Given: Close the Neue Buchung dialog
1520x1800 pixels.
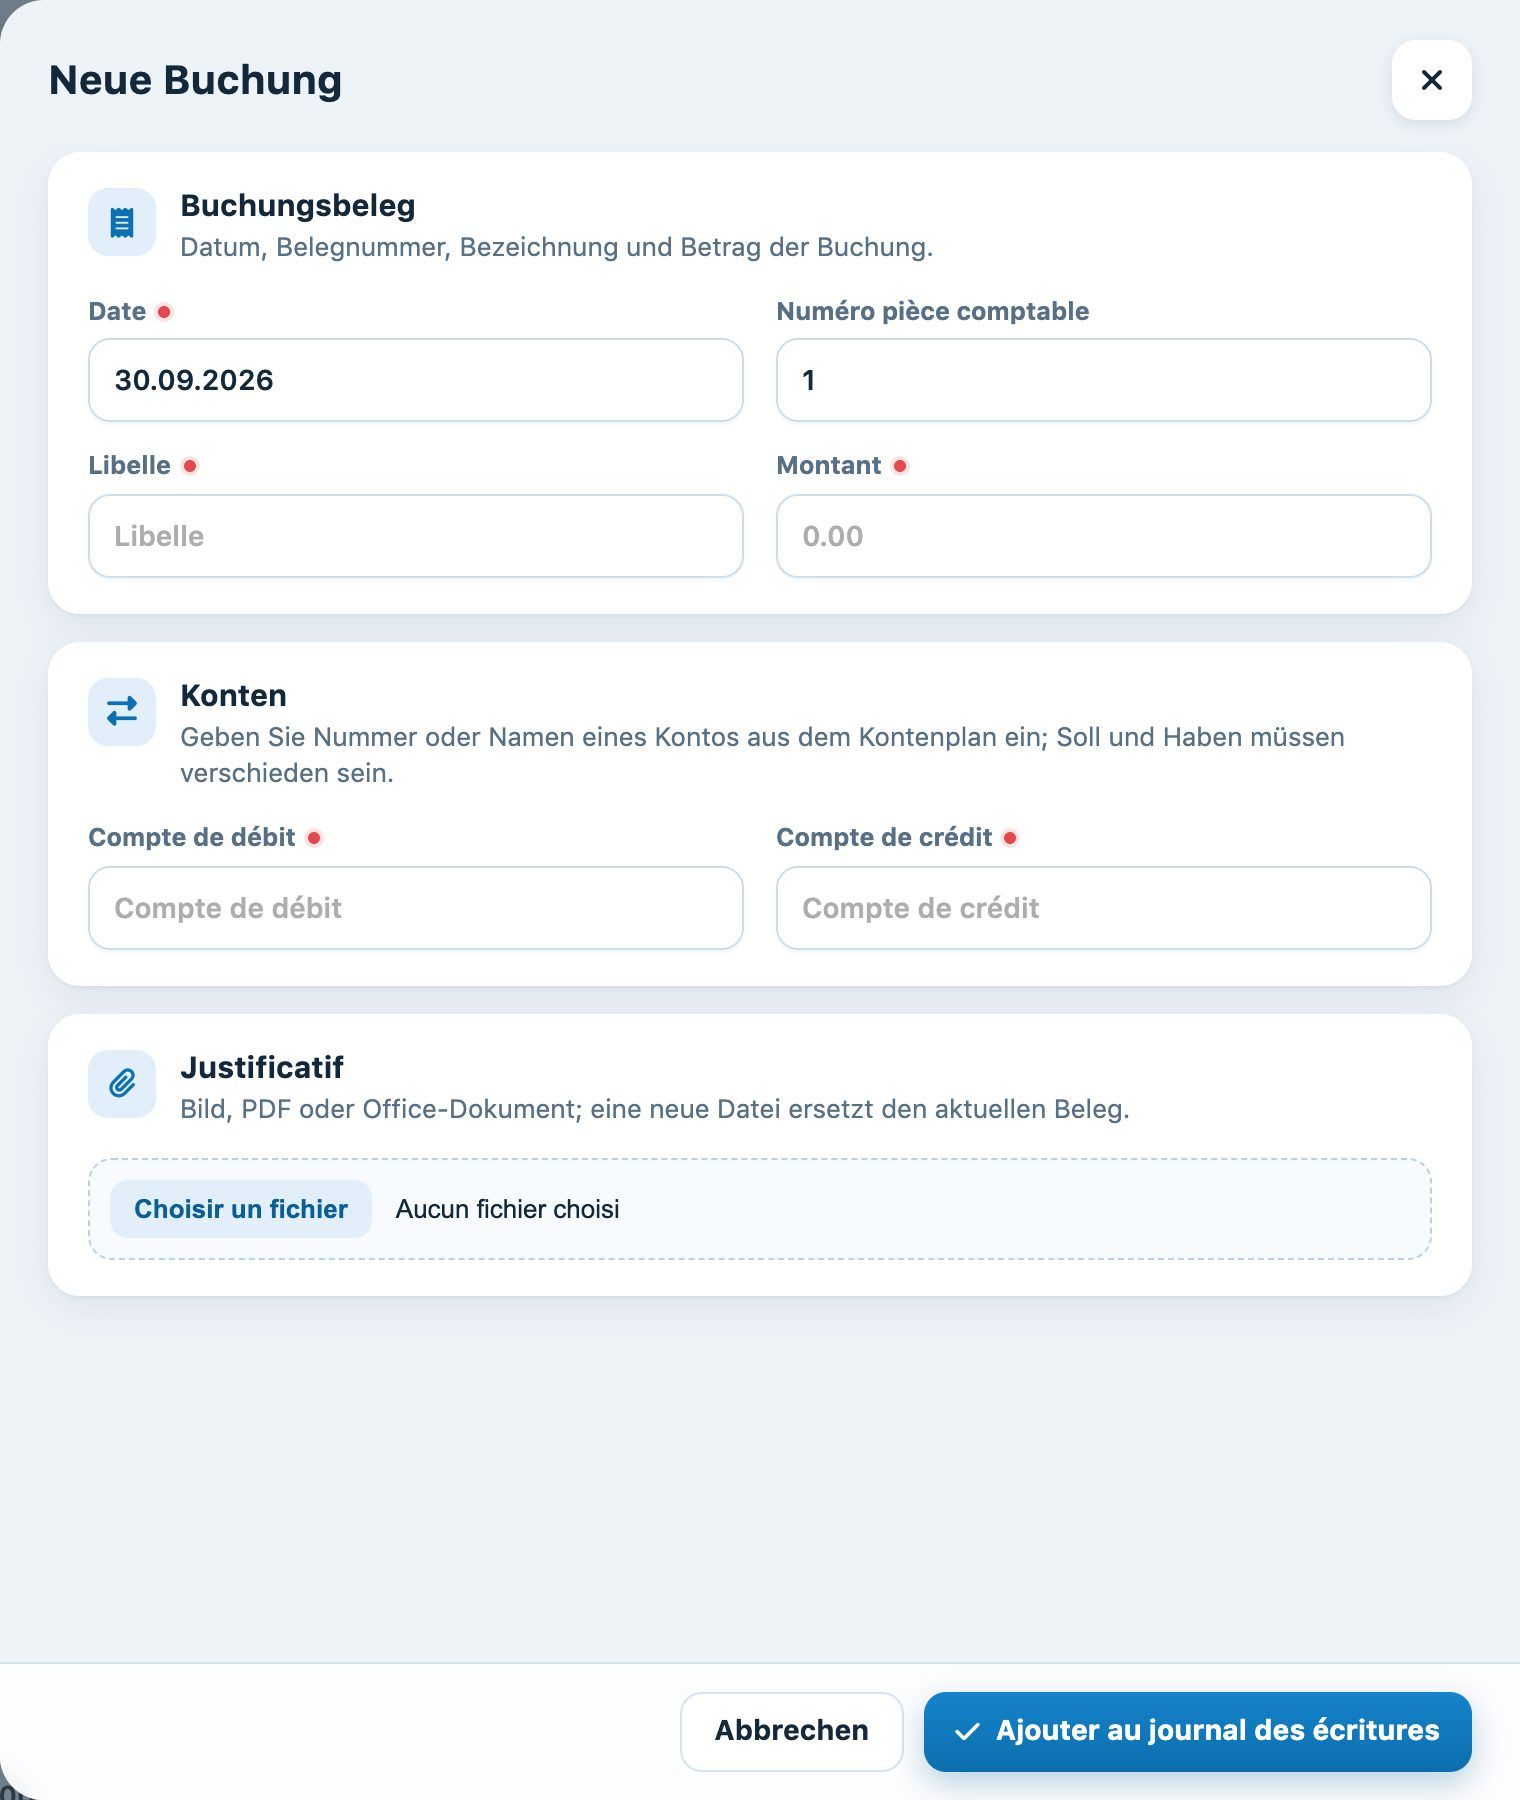Looking at the screenshot, I should pos(1431,80).
